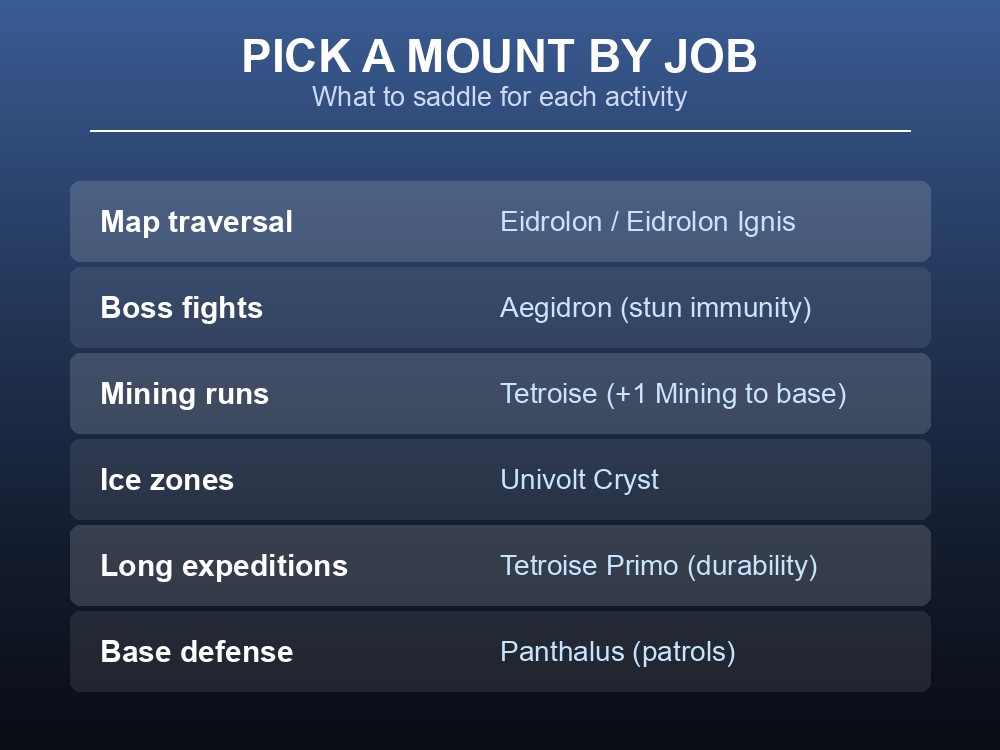The image size is (1000, 750).
Task: Click the Eidrolon / Eidrolon Ignis text
Action: coord(647,222)
